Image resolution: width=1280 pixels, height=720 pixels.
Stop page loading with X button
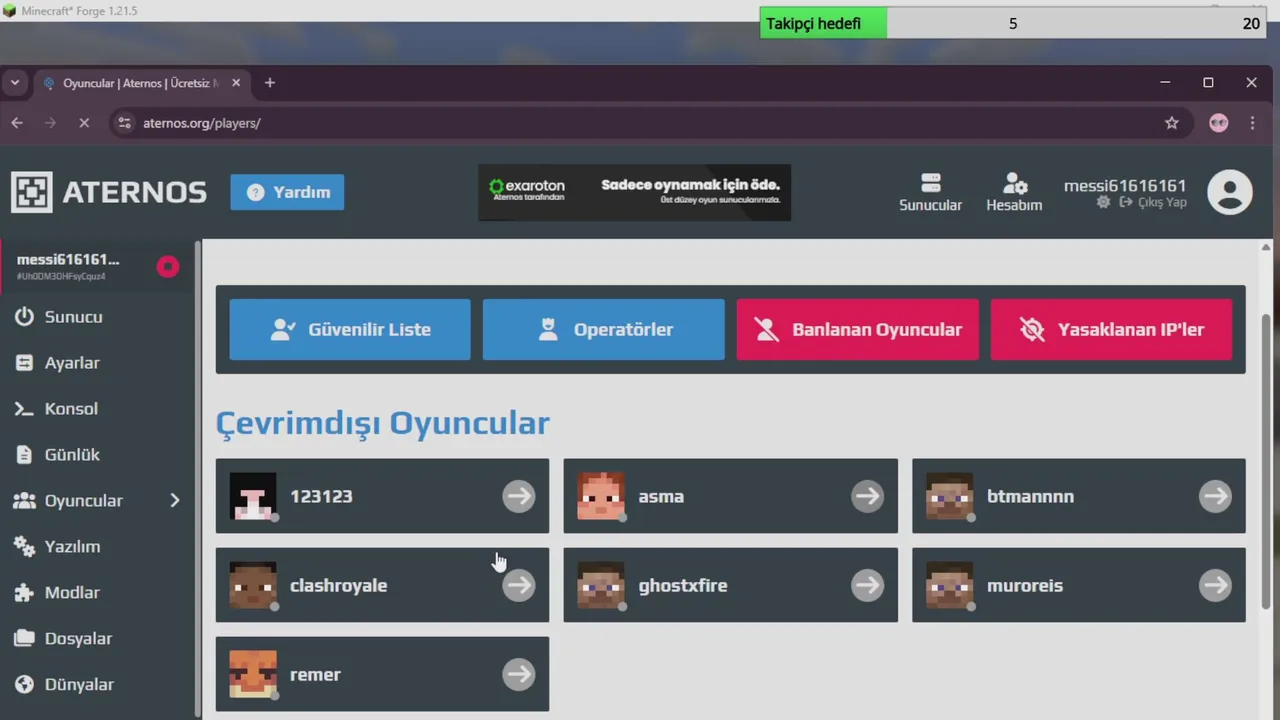[84, 123]
